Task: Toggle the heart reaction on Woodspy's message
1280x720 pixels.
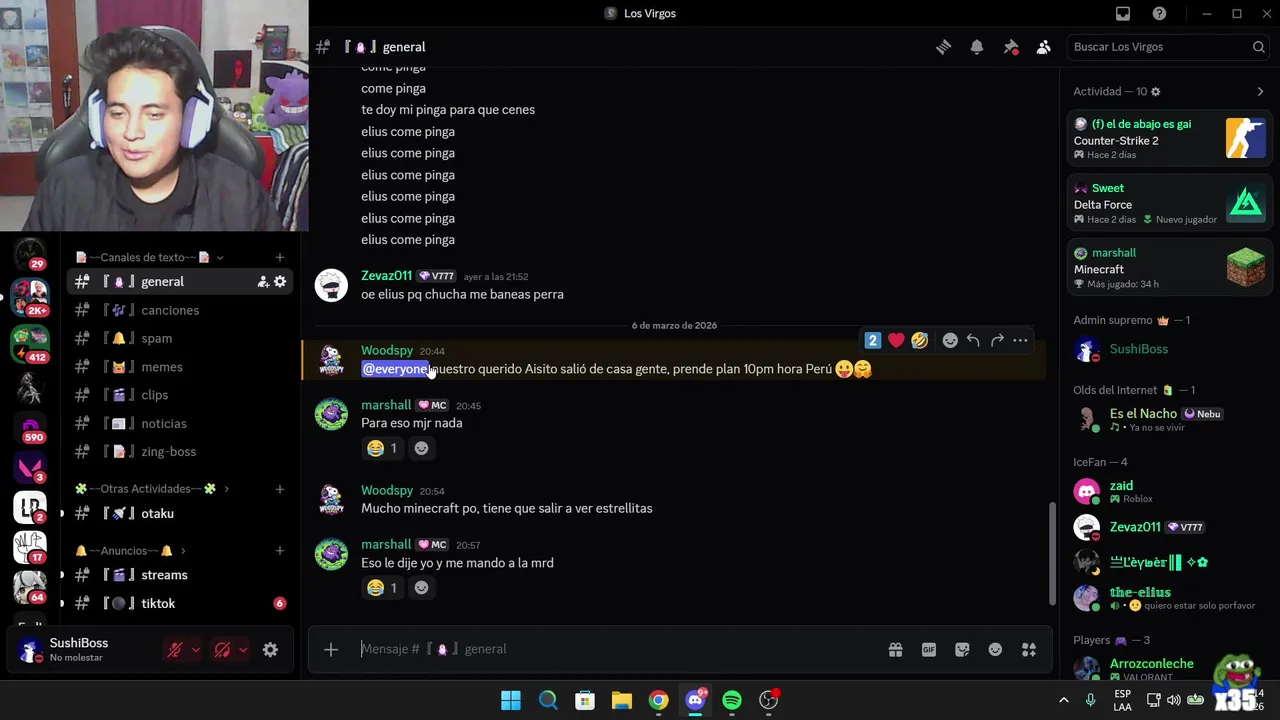Action: coord(896,340)
